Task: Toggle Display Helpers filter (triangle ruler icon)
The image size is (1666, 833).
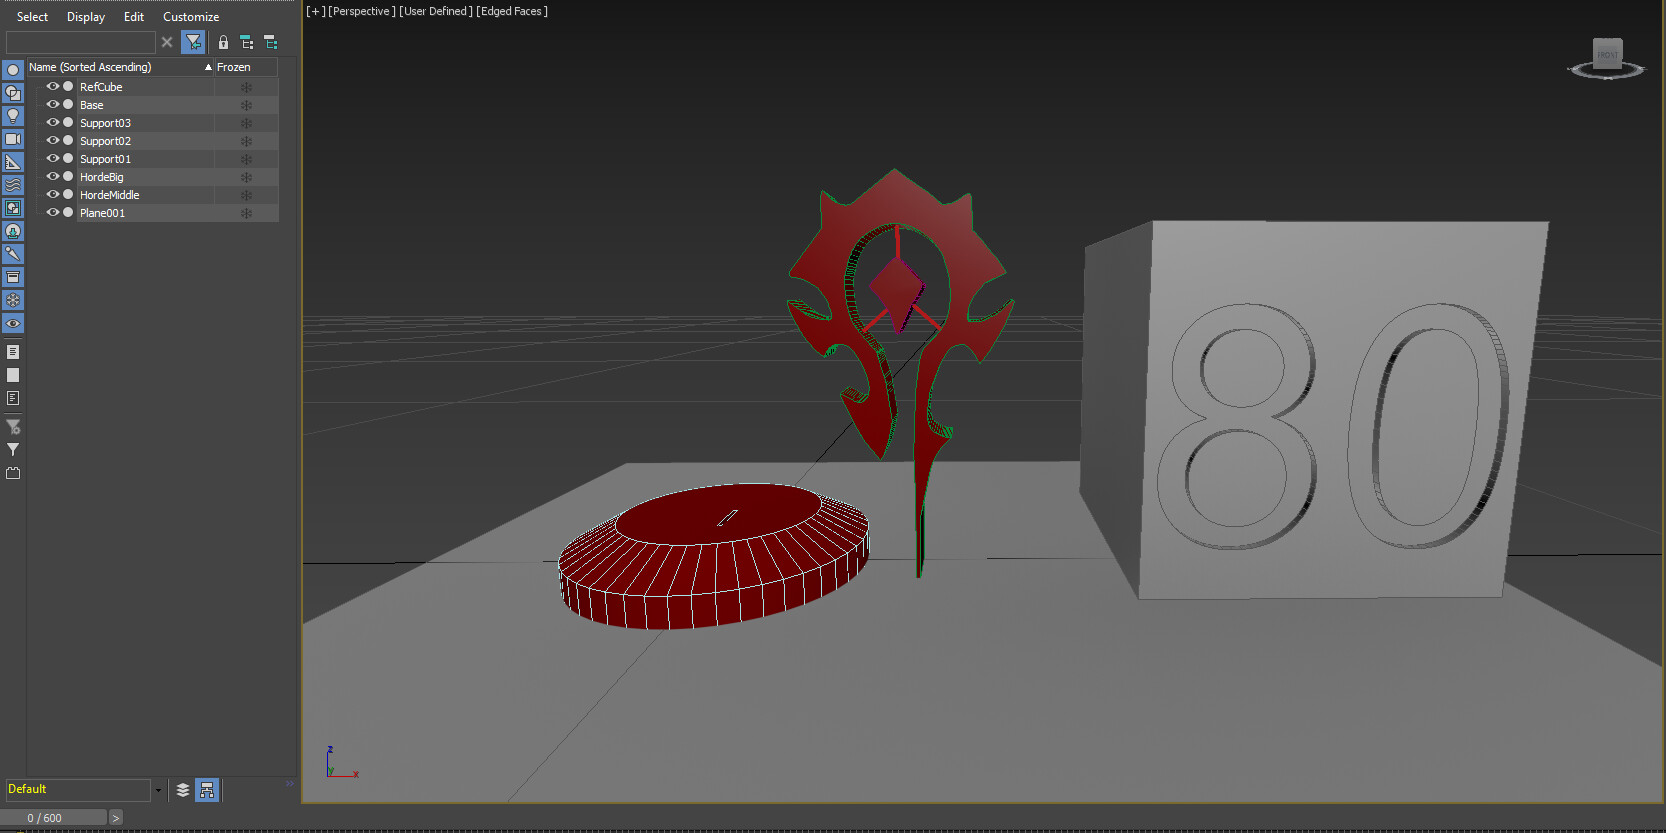Action: (13, 162)
